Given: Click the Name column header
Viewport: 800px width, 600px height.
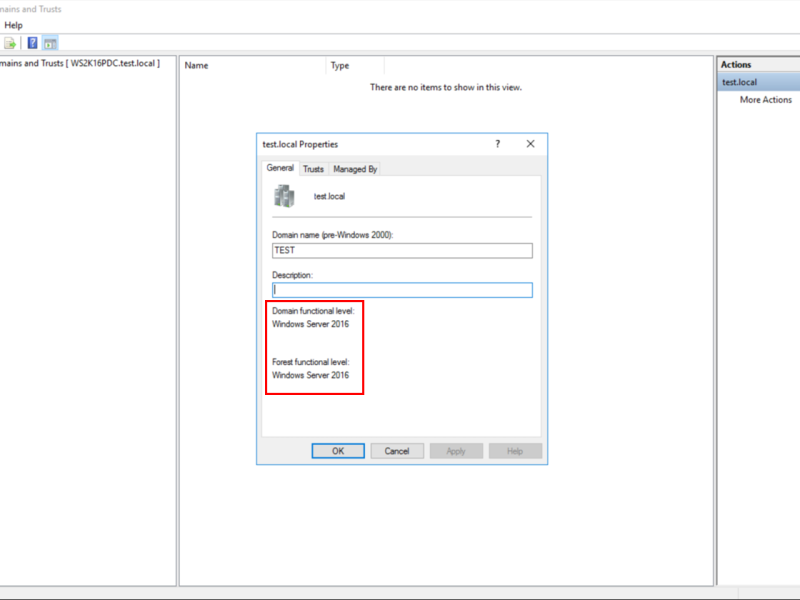Looking at the screenshot, I should [253, 65].
